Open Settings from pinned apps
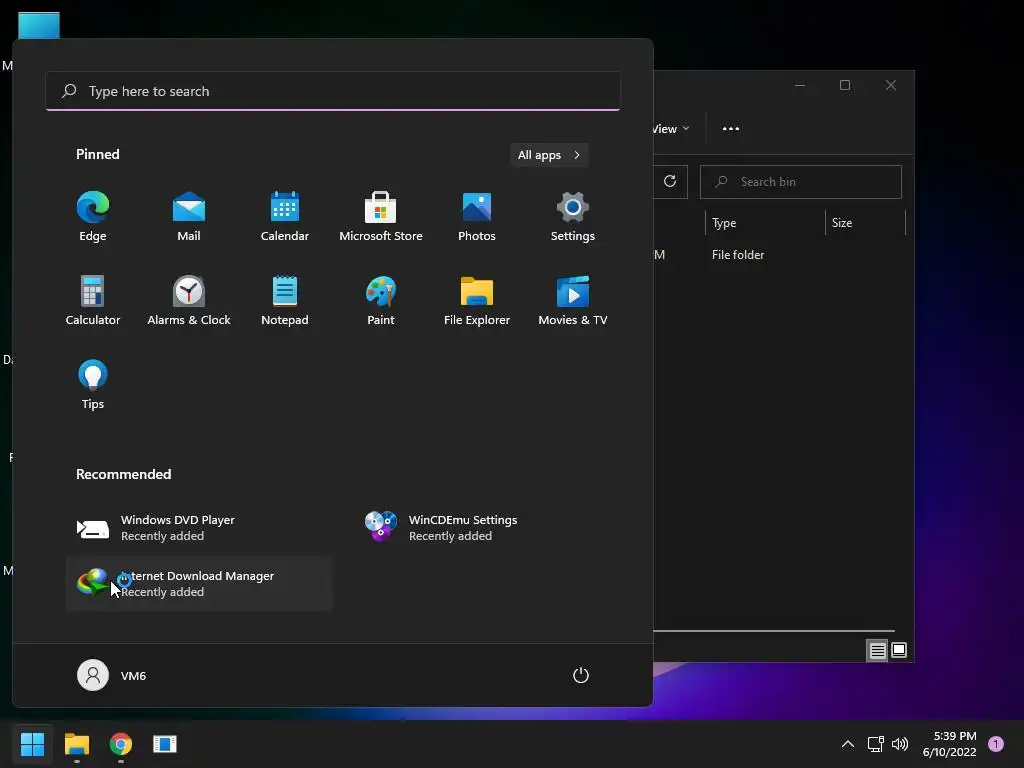1024x768 pixels. click(x=573, y=217)
